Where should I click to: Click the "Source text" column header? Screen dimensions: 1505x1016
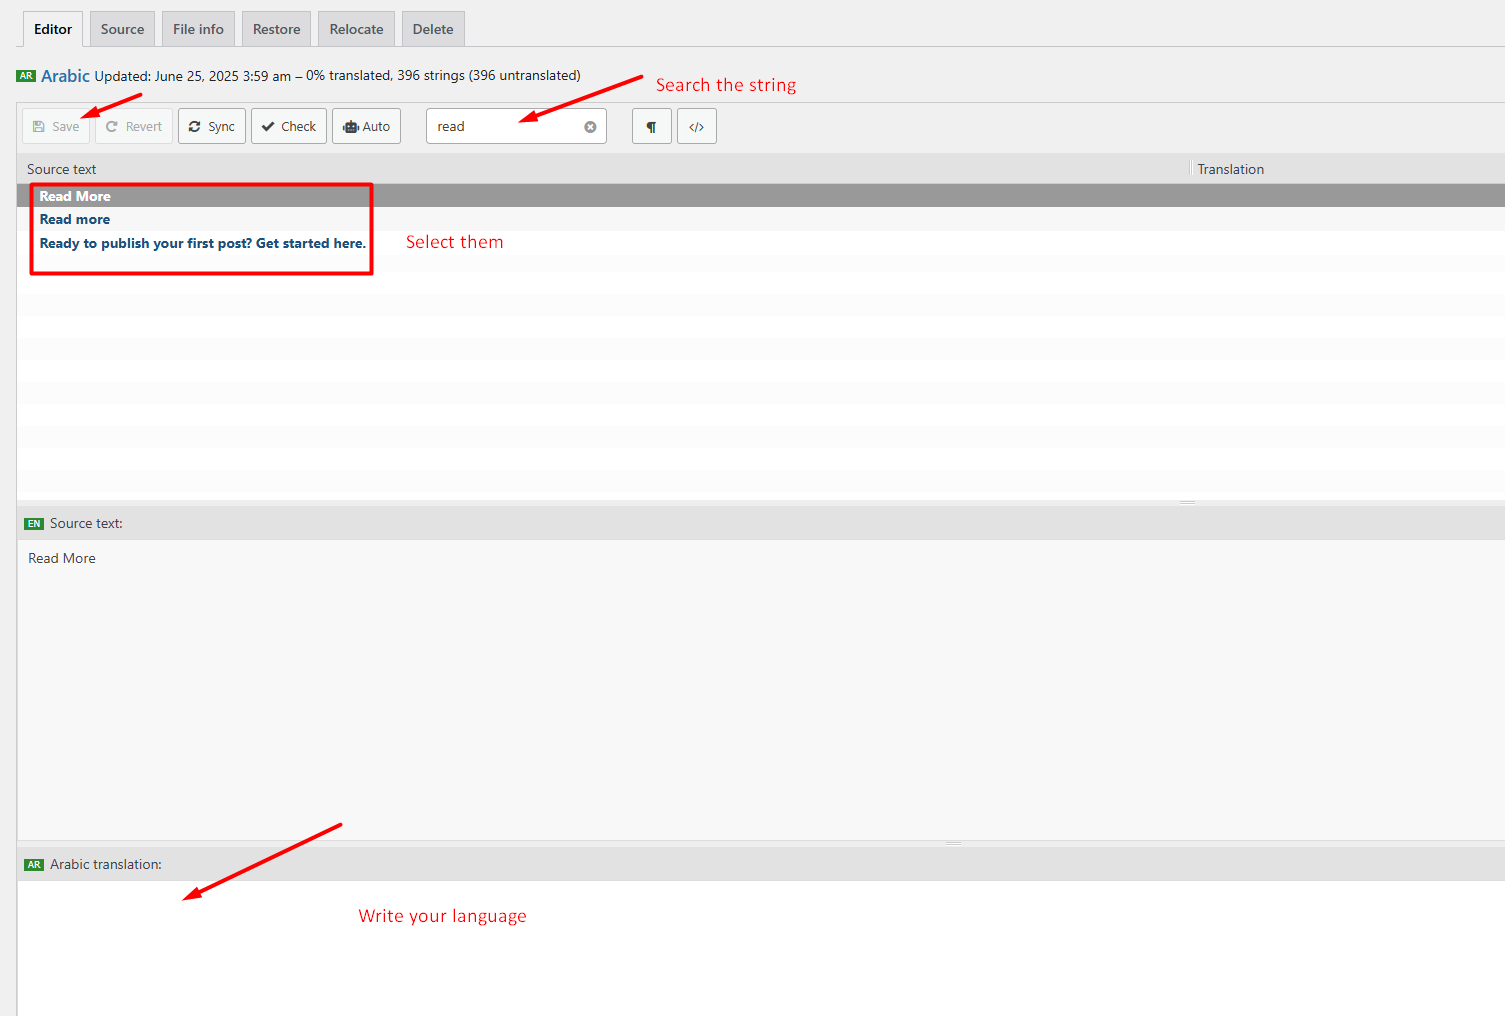(x=62, y=169)
